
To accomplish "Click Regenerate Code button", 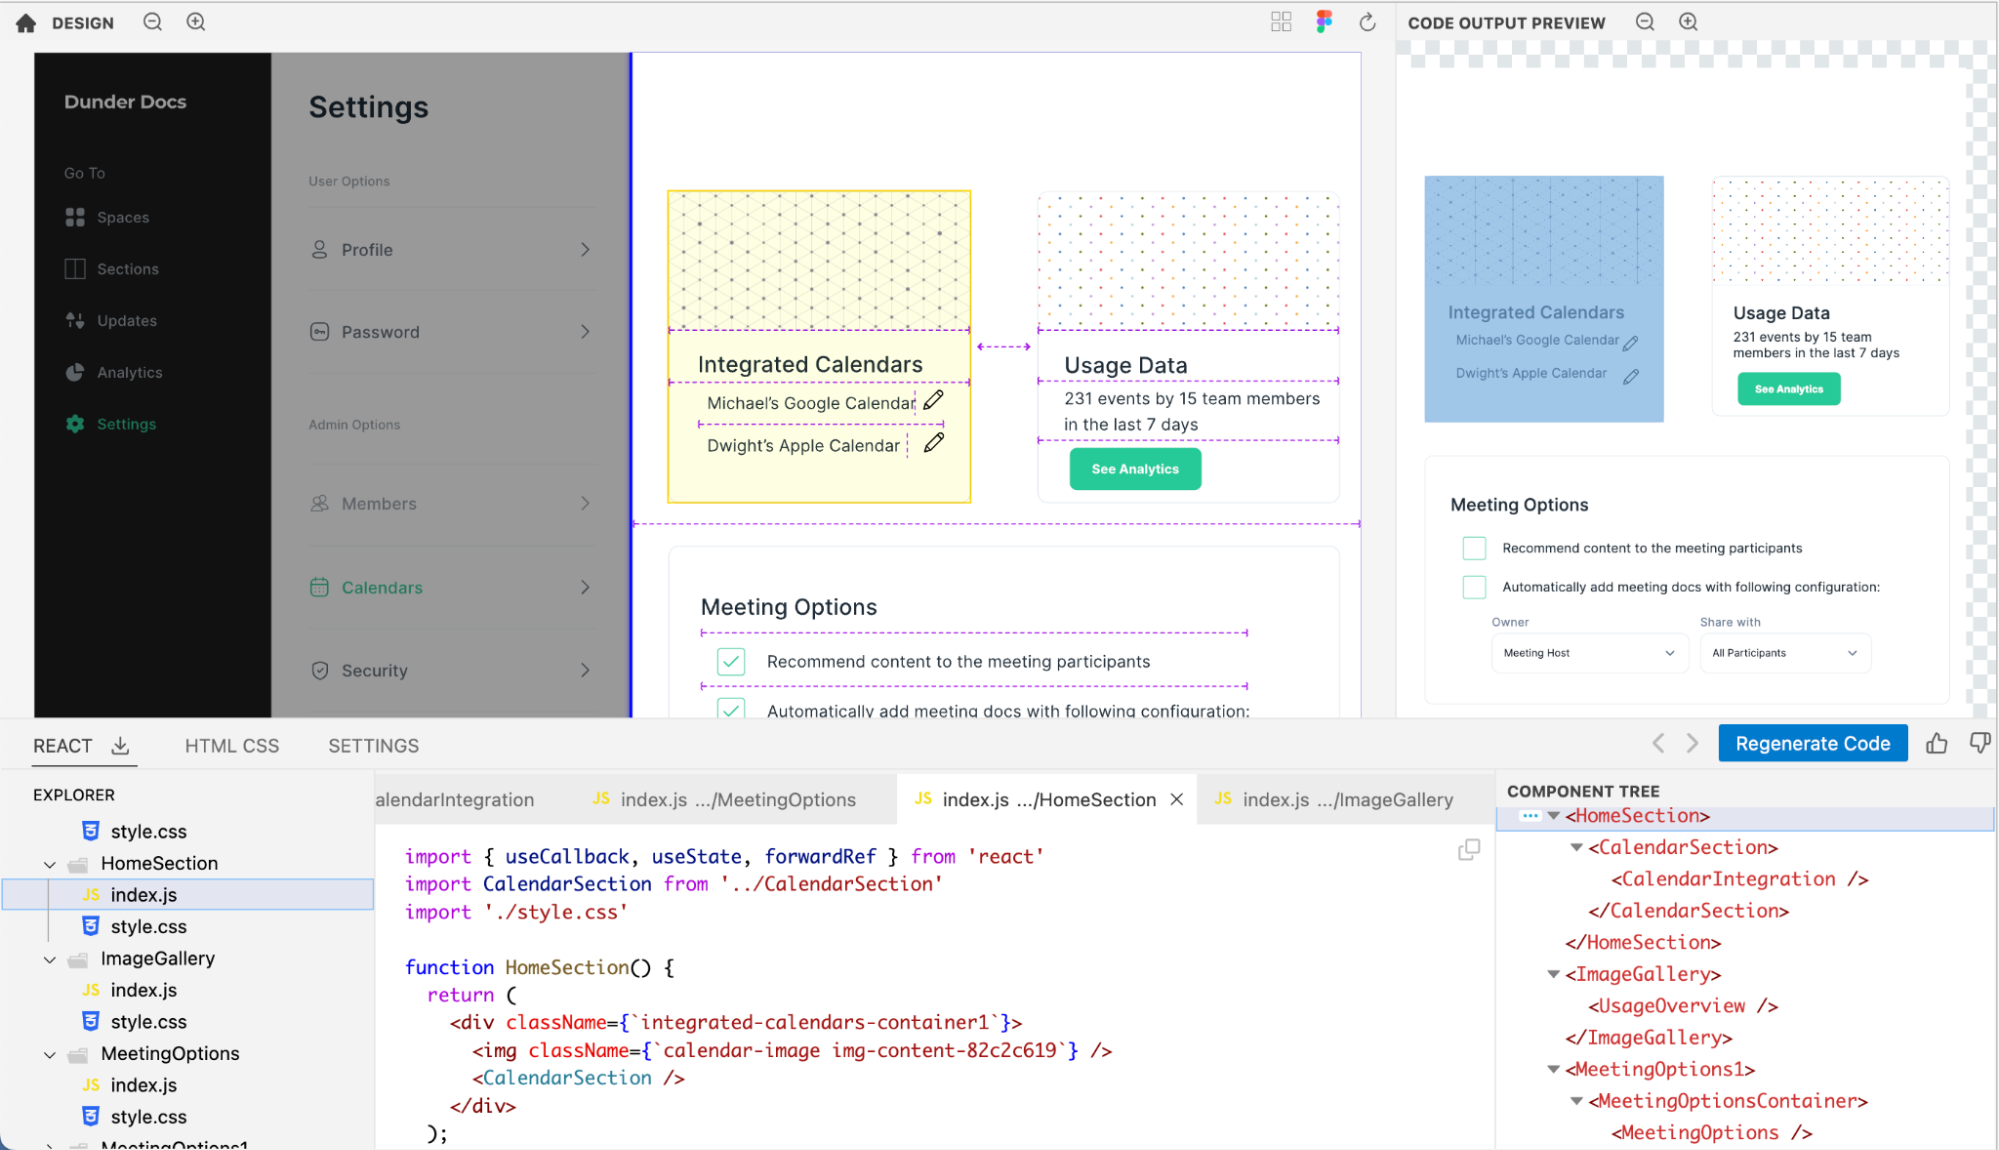I will point(1812,743).
